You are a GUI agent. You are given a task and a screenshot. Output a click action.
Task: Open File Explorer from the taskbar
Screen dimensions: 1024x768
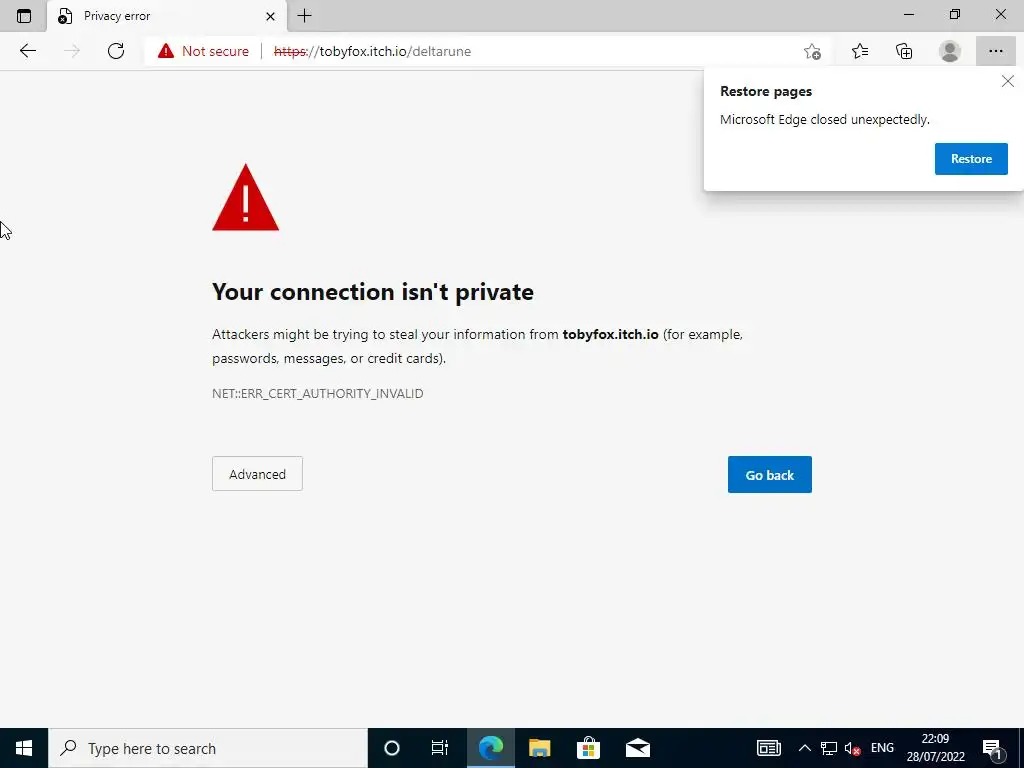[539, 748]
